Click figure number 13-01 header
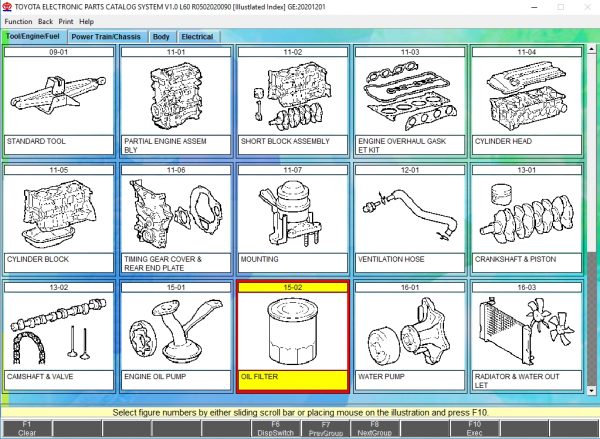 coord(527,170)
